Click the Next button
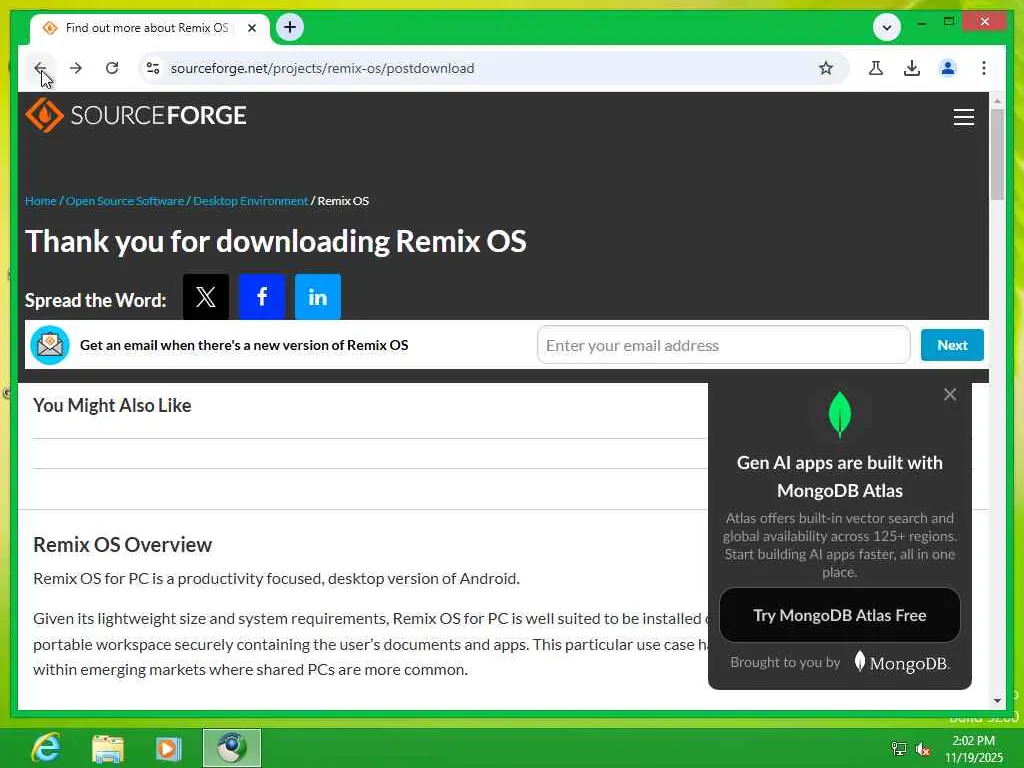1024x768 pixels. pos(952,345)
